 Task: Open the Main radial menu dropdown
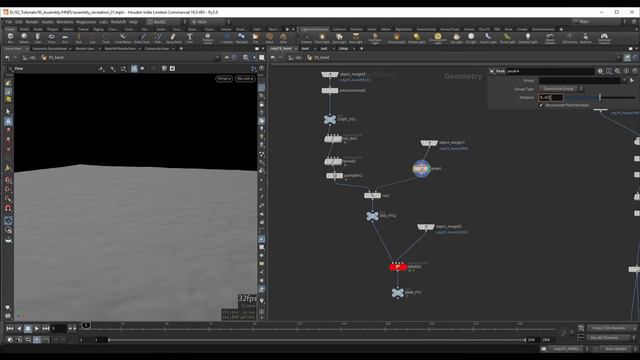pos(210,22)
